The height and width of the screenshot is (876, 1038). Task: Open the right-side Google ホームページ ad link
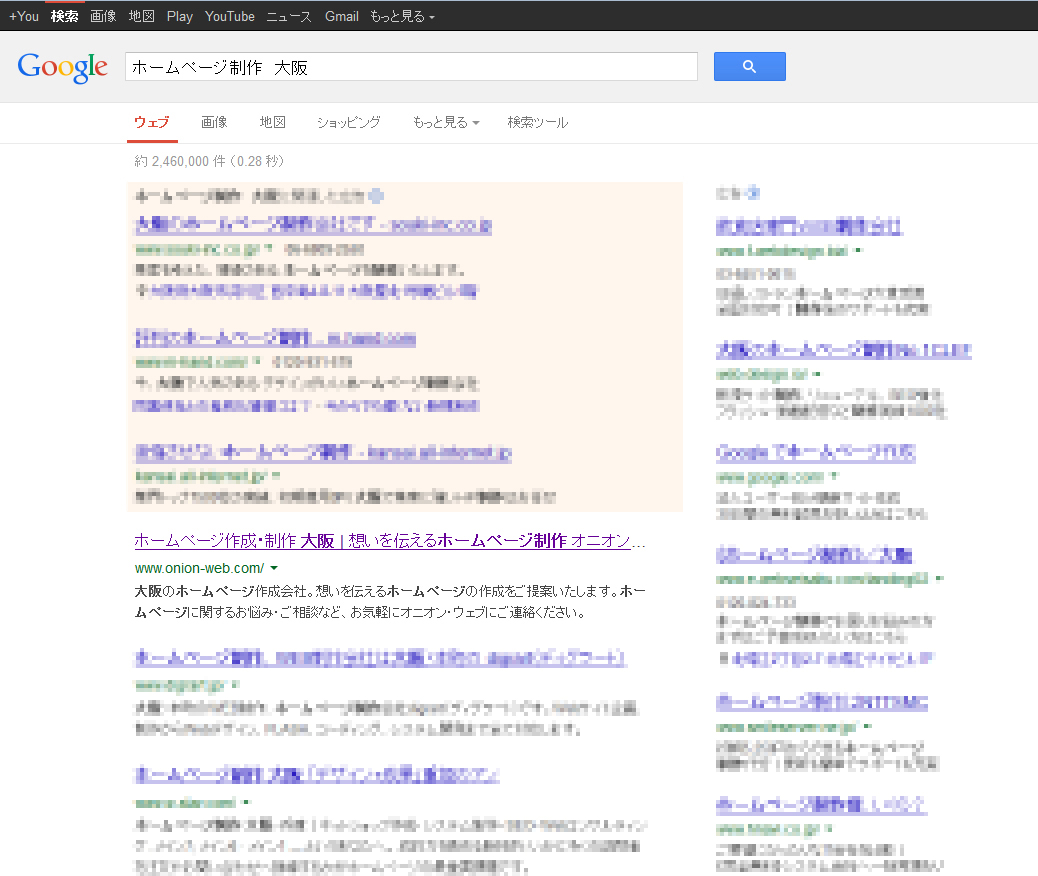(815, 453)
